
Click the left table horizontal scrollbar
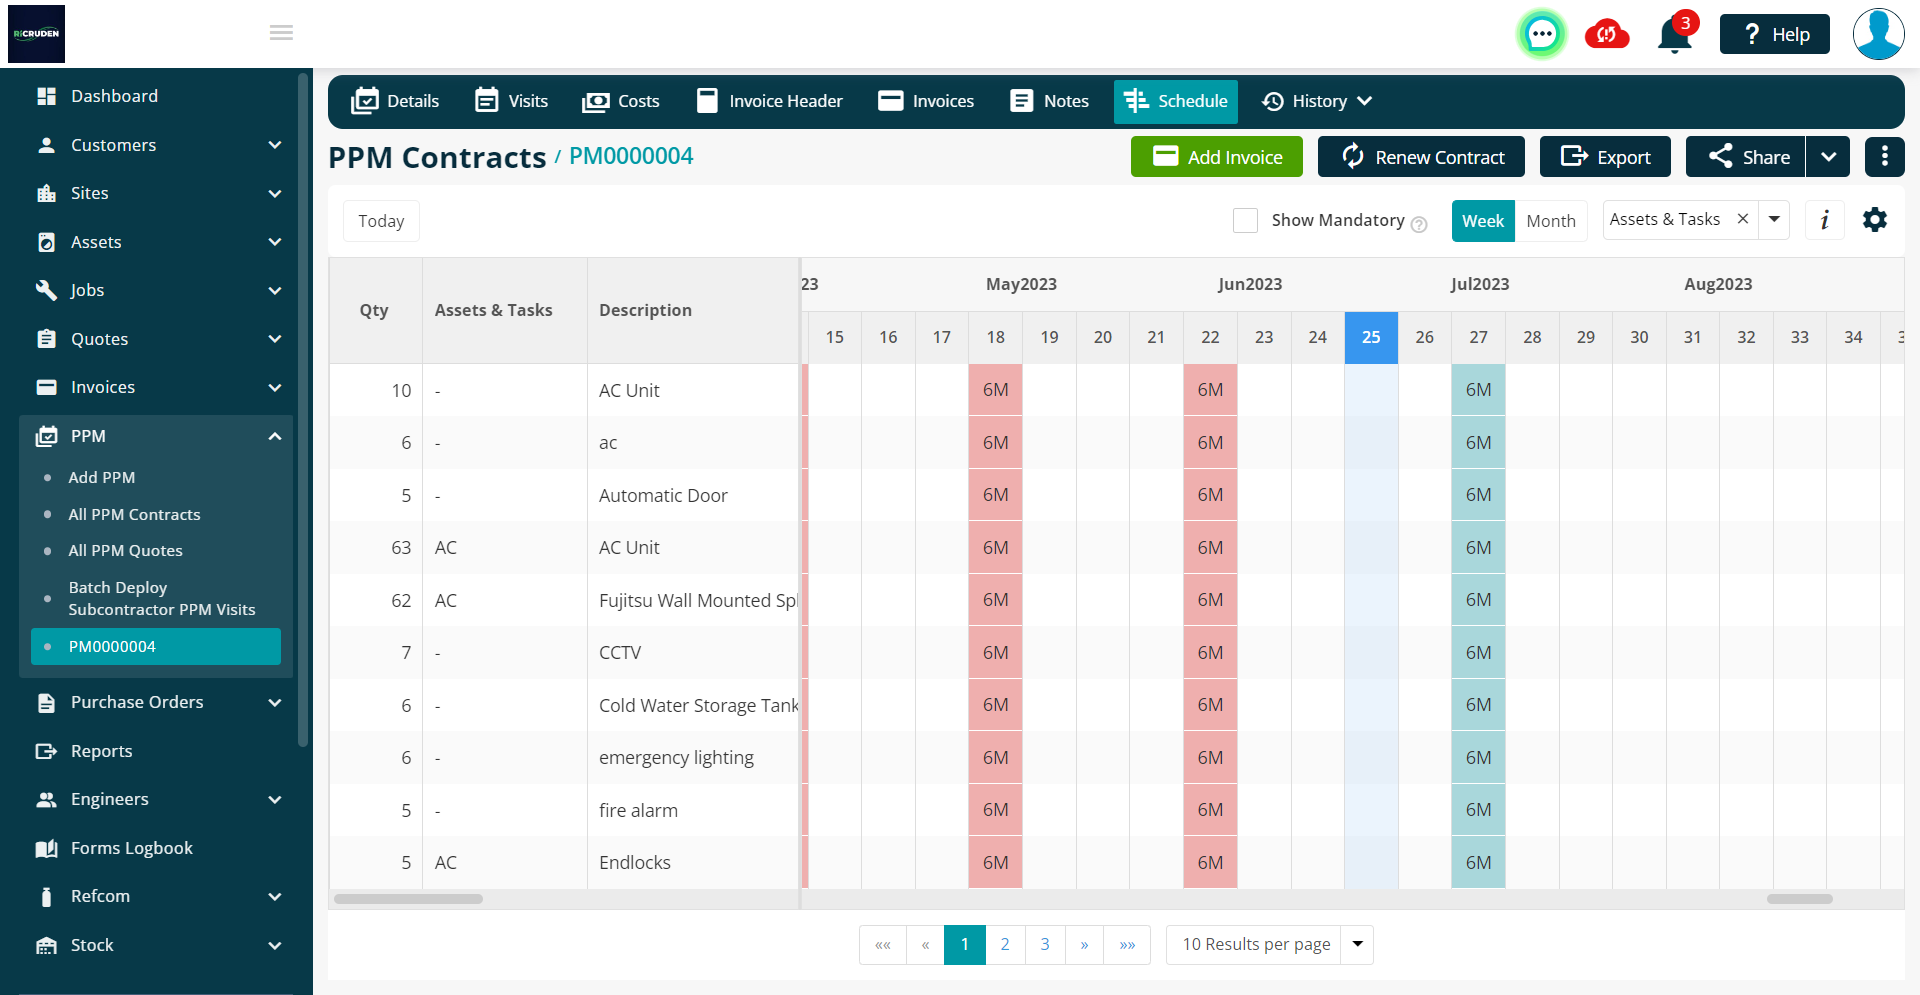click(x=408, y=899)
